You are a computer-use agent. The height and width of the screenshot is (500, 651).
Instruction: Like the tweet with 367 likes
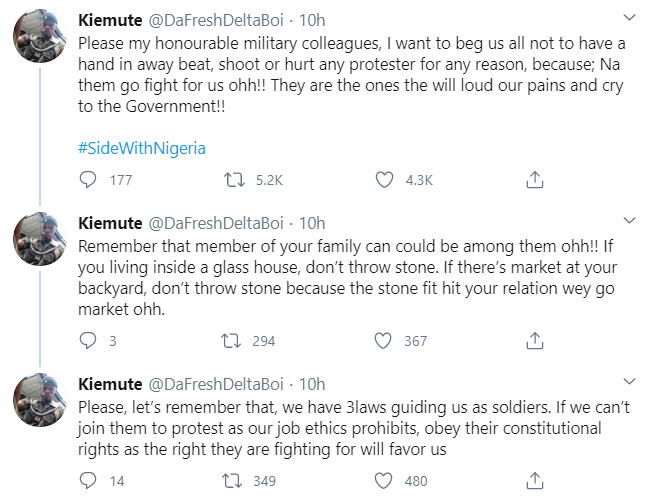point(382,341)
